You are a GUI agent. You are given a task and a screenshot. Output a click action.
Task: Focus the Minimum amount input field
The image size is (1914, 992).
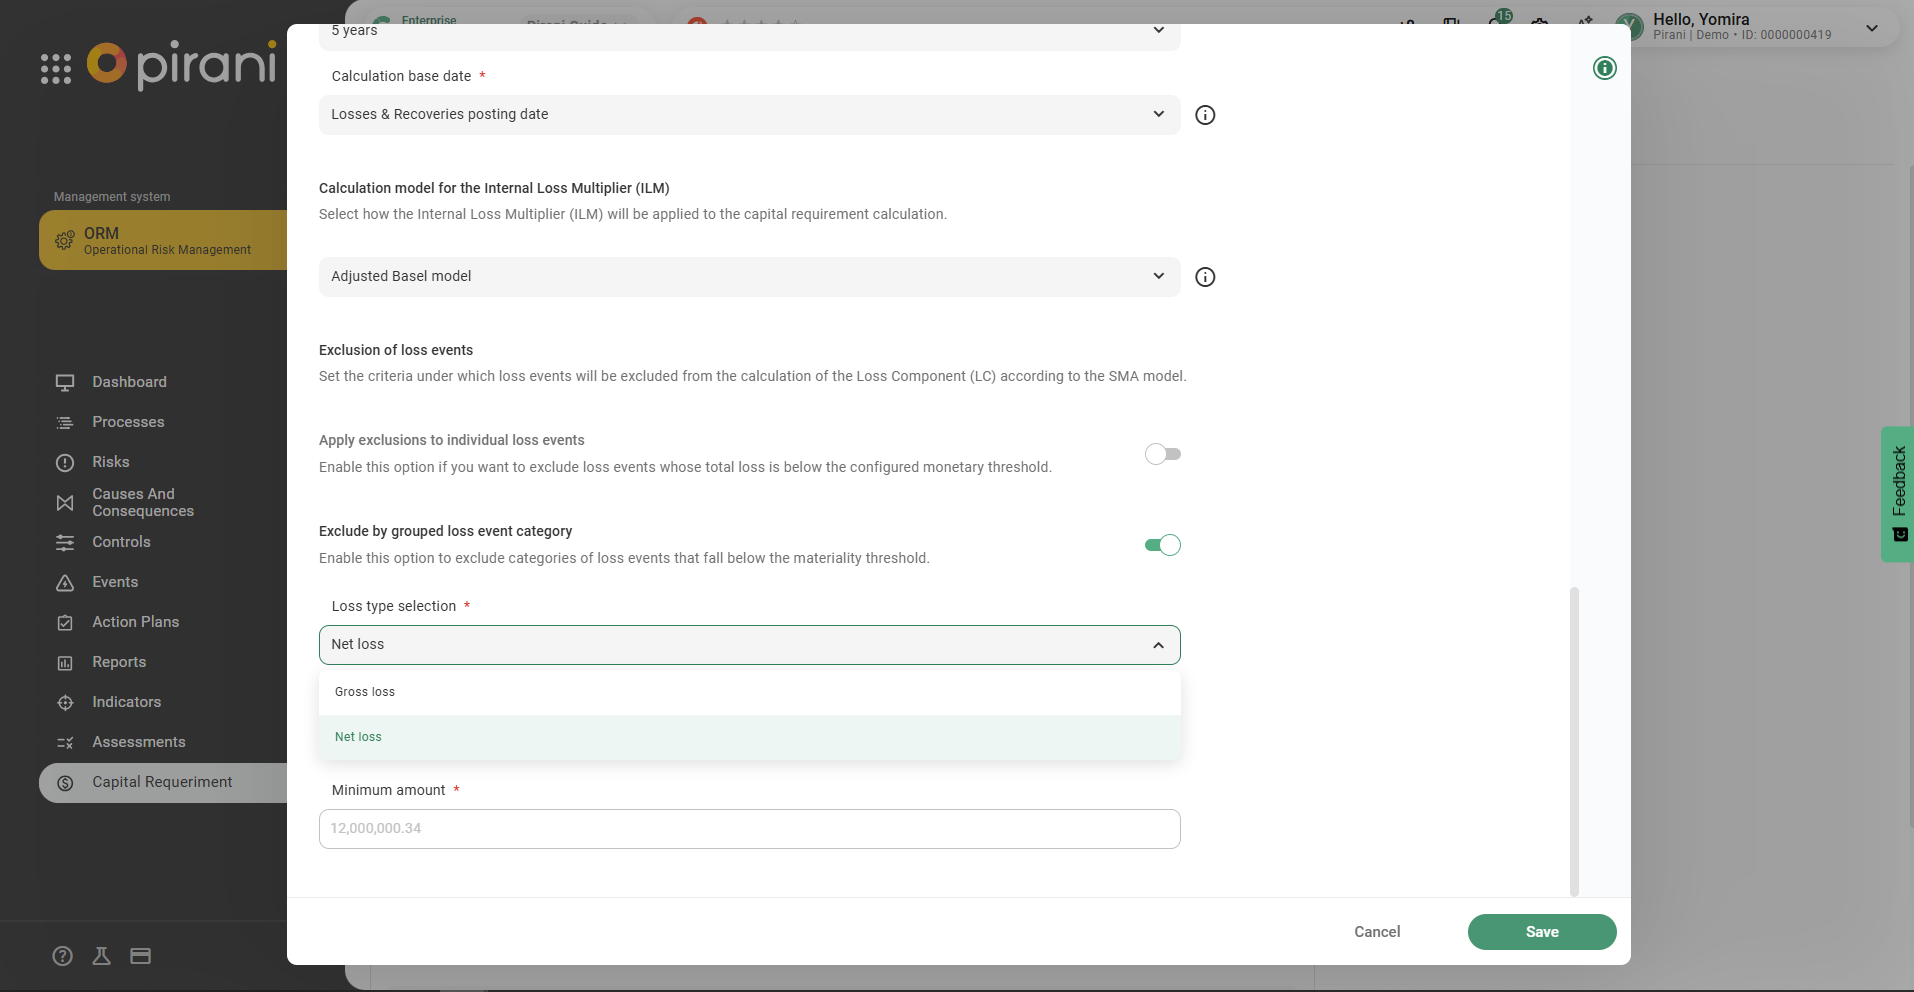pyautogui.click(x=748, y=829)
